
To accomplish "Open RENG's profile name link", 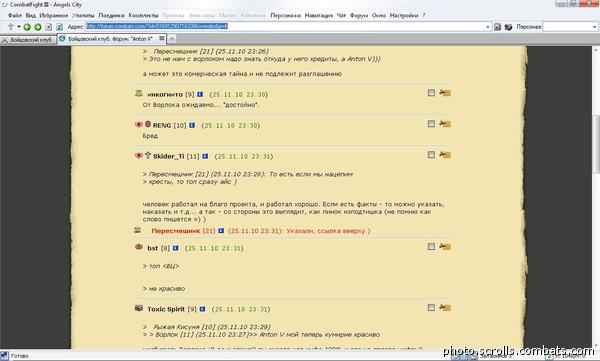I will [x=162, y=125].
